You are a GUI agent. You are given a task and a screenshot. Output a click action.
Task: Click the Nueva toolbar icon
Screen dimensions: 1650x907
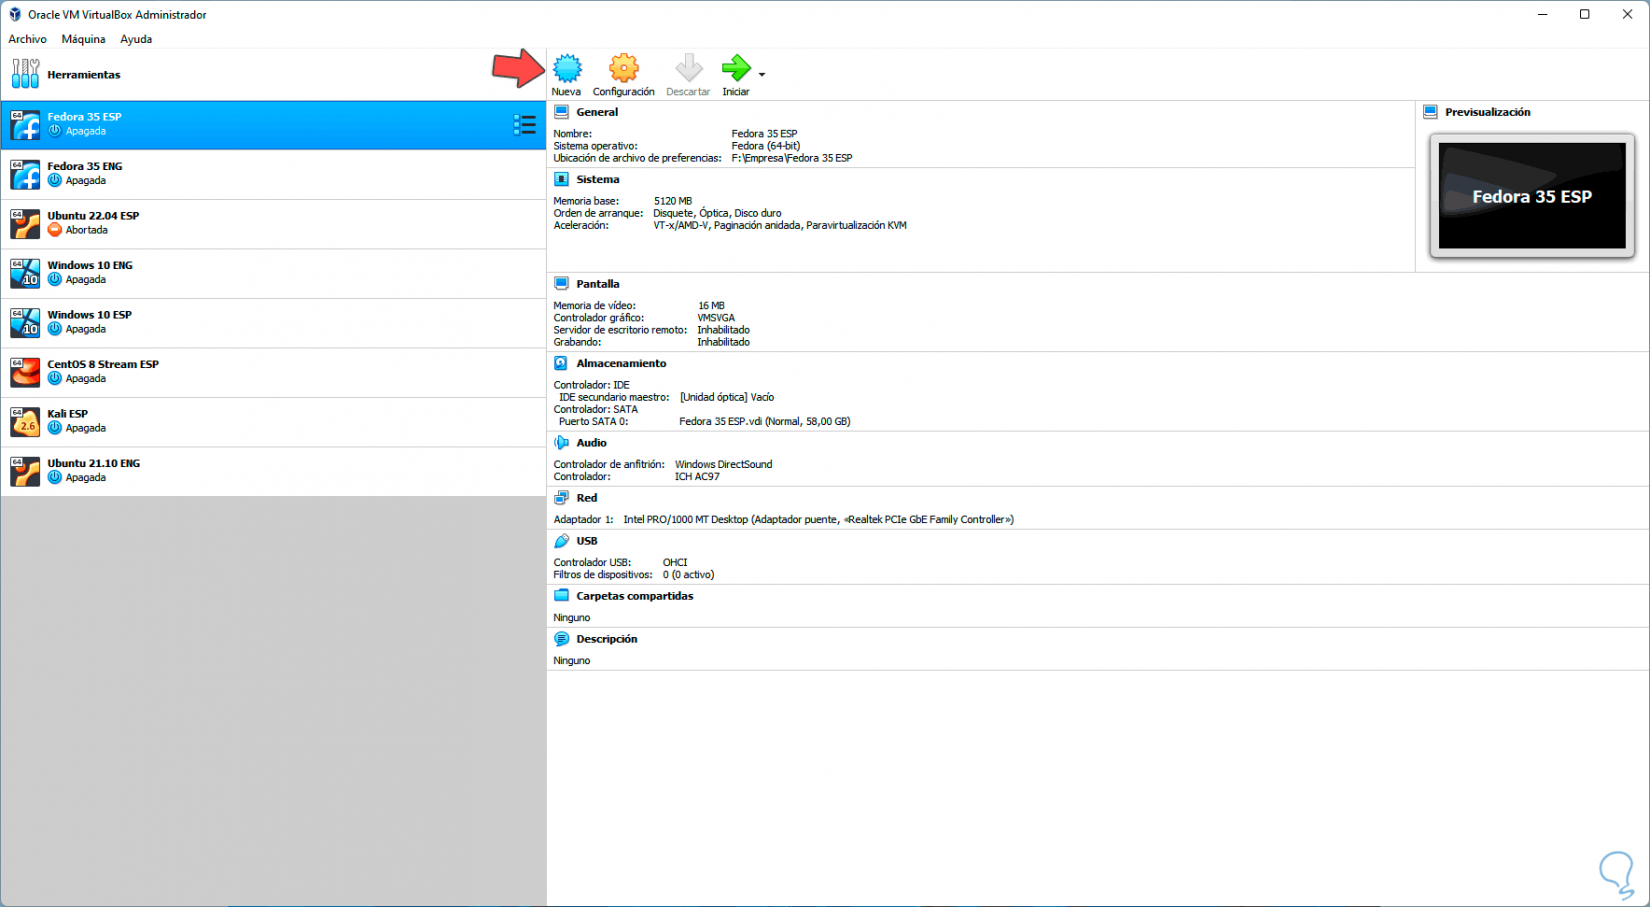[567, 68]
